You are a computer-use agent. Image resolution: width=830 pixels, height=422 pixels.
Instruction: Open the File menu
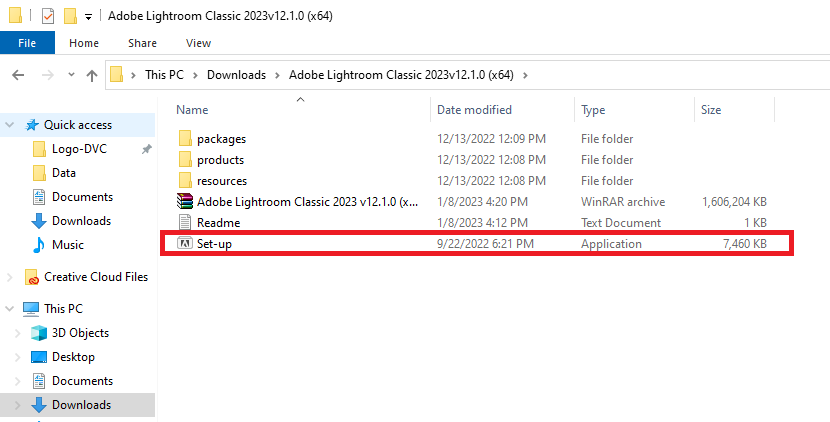(27, 43)
